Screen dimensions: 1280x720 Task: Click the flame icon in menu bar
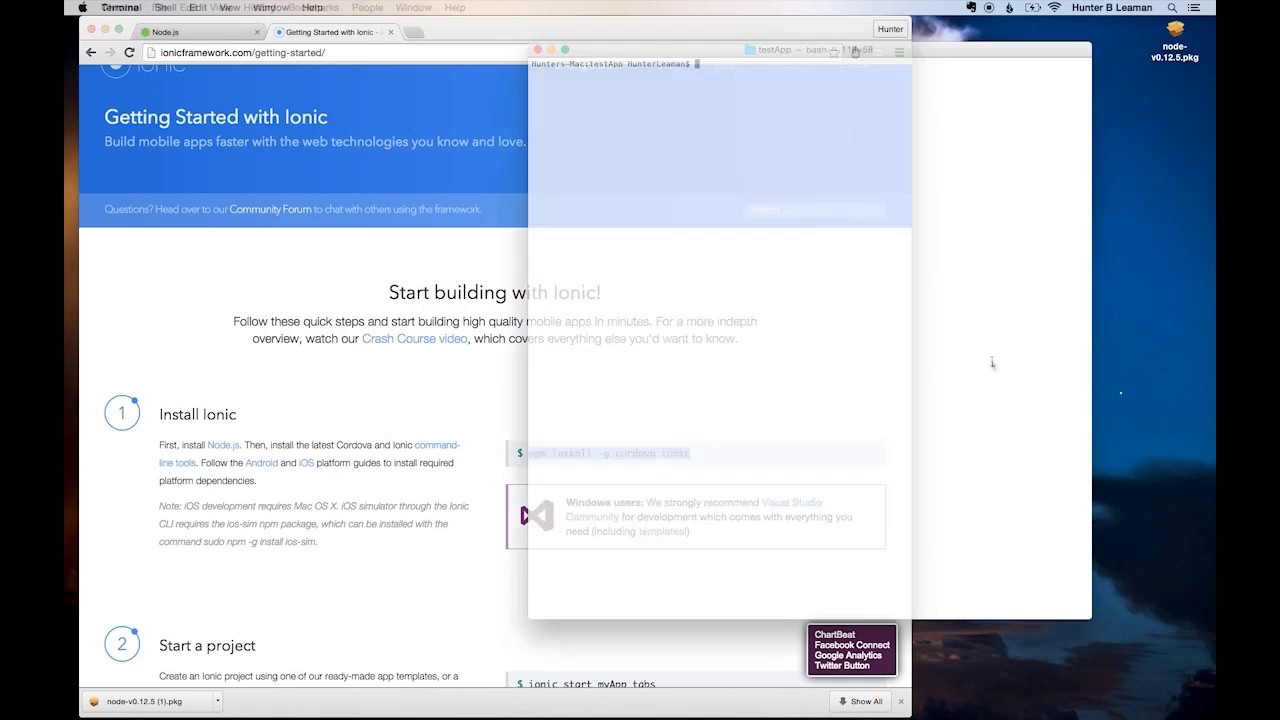click(1009, 7)
